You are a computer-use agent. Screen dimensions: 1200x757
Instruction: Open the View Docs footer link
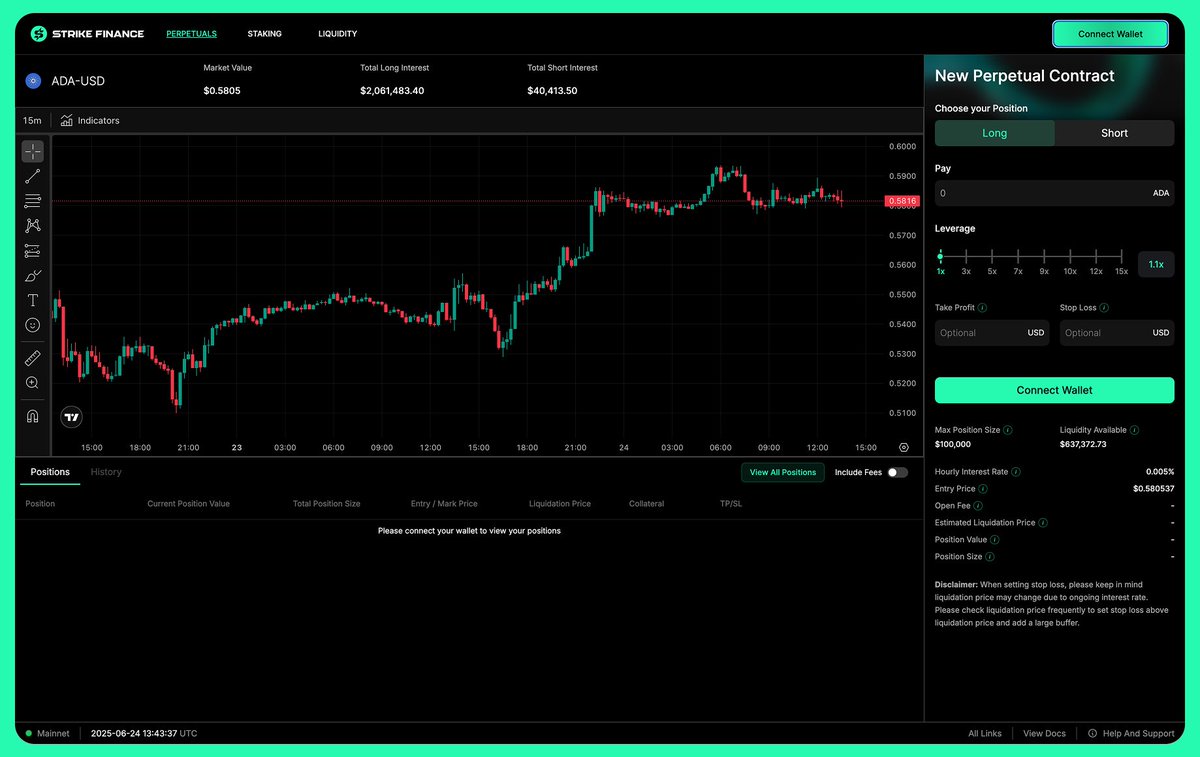click(x=1044, y=733)
